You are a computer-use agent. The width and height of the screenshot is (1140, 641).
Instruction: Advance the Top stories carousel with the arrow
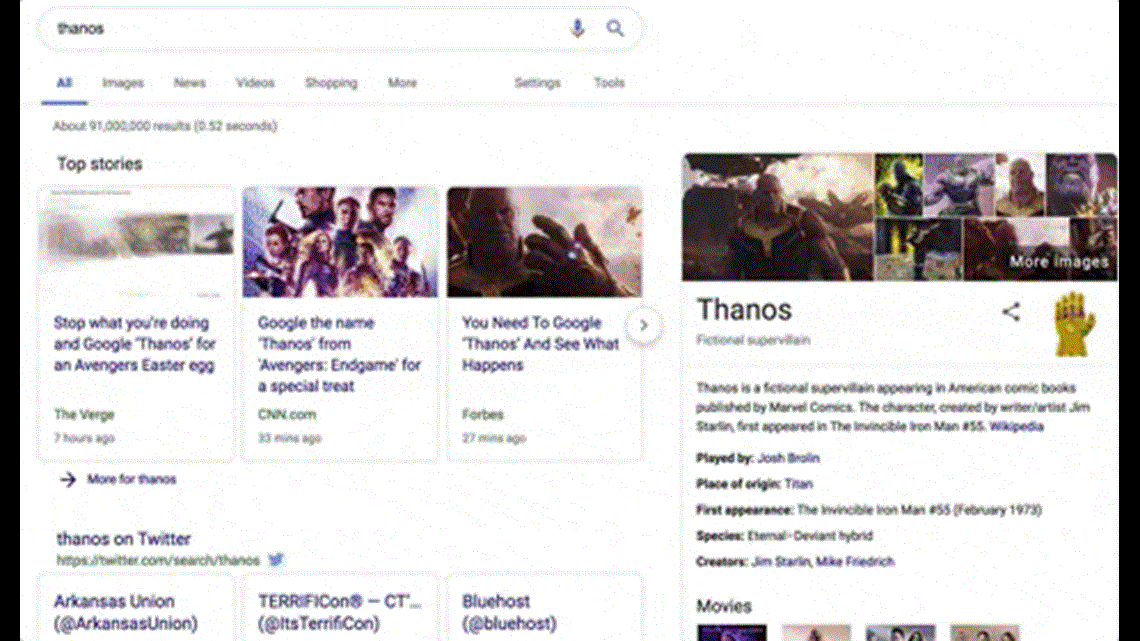click(643, 326)
